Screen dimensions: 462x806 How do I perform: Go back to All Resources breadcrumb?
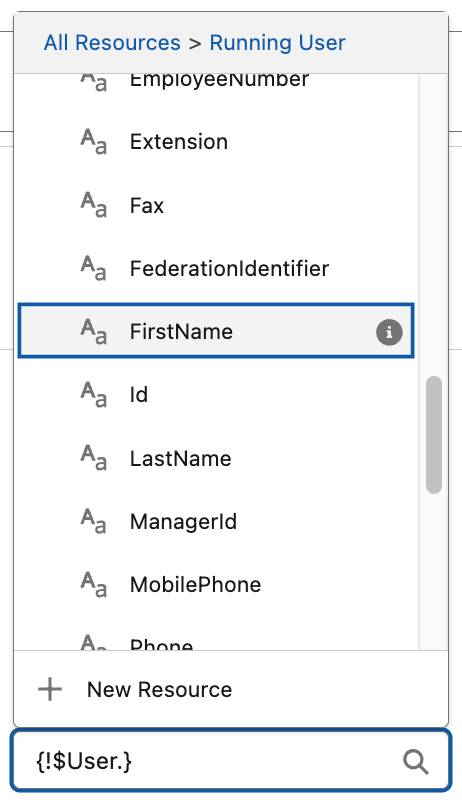pyautogui.click(x=112, y=43)
